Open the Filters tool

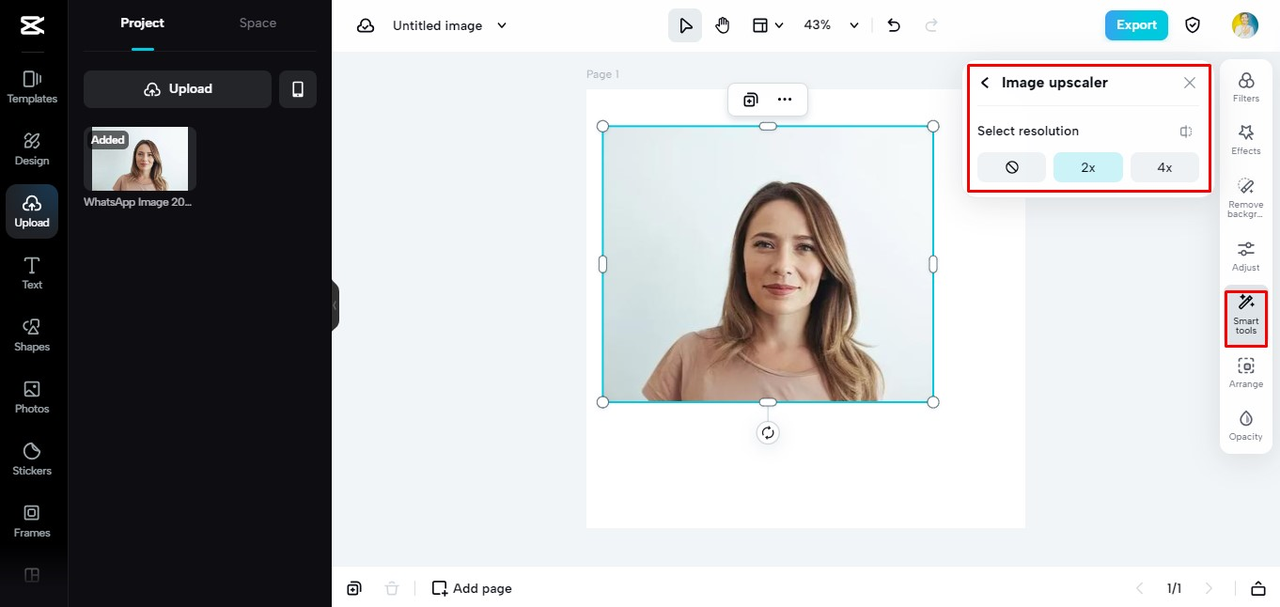click(1246, 87)
